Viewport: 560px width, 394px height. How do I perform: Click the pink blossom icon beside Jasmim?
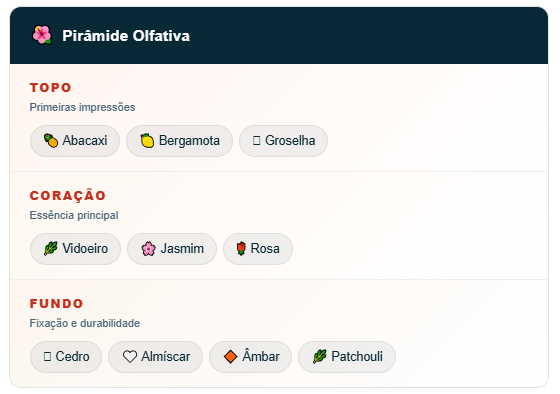149,248
